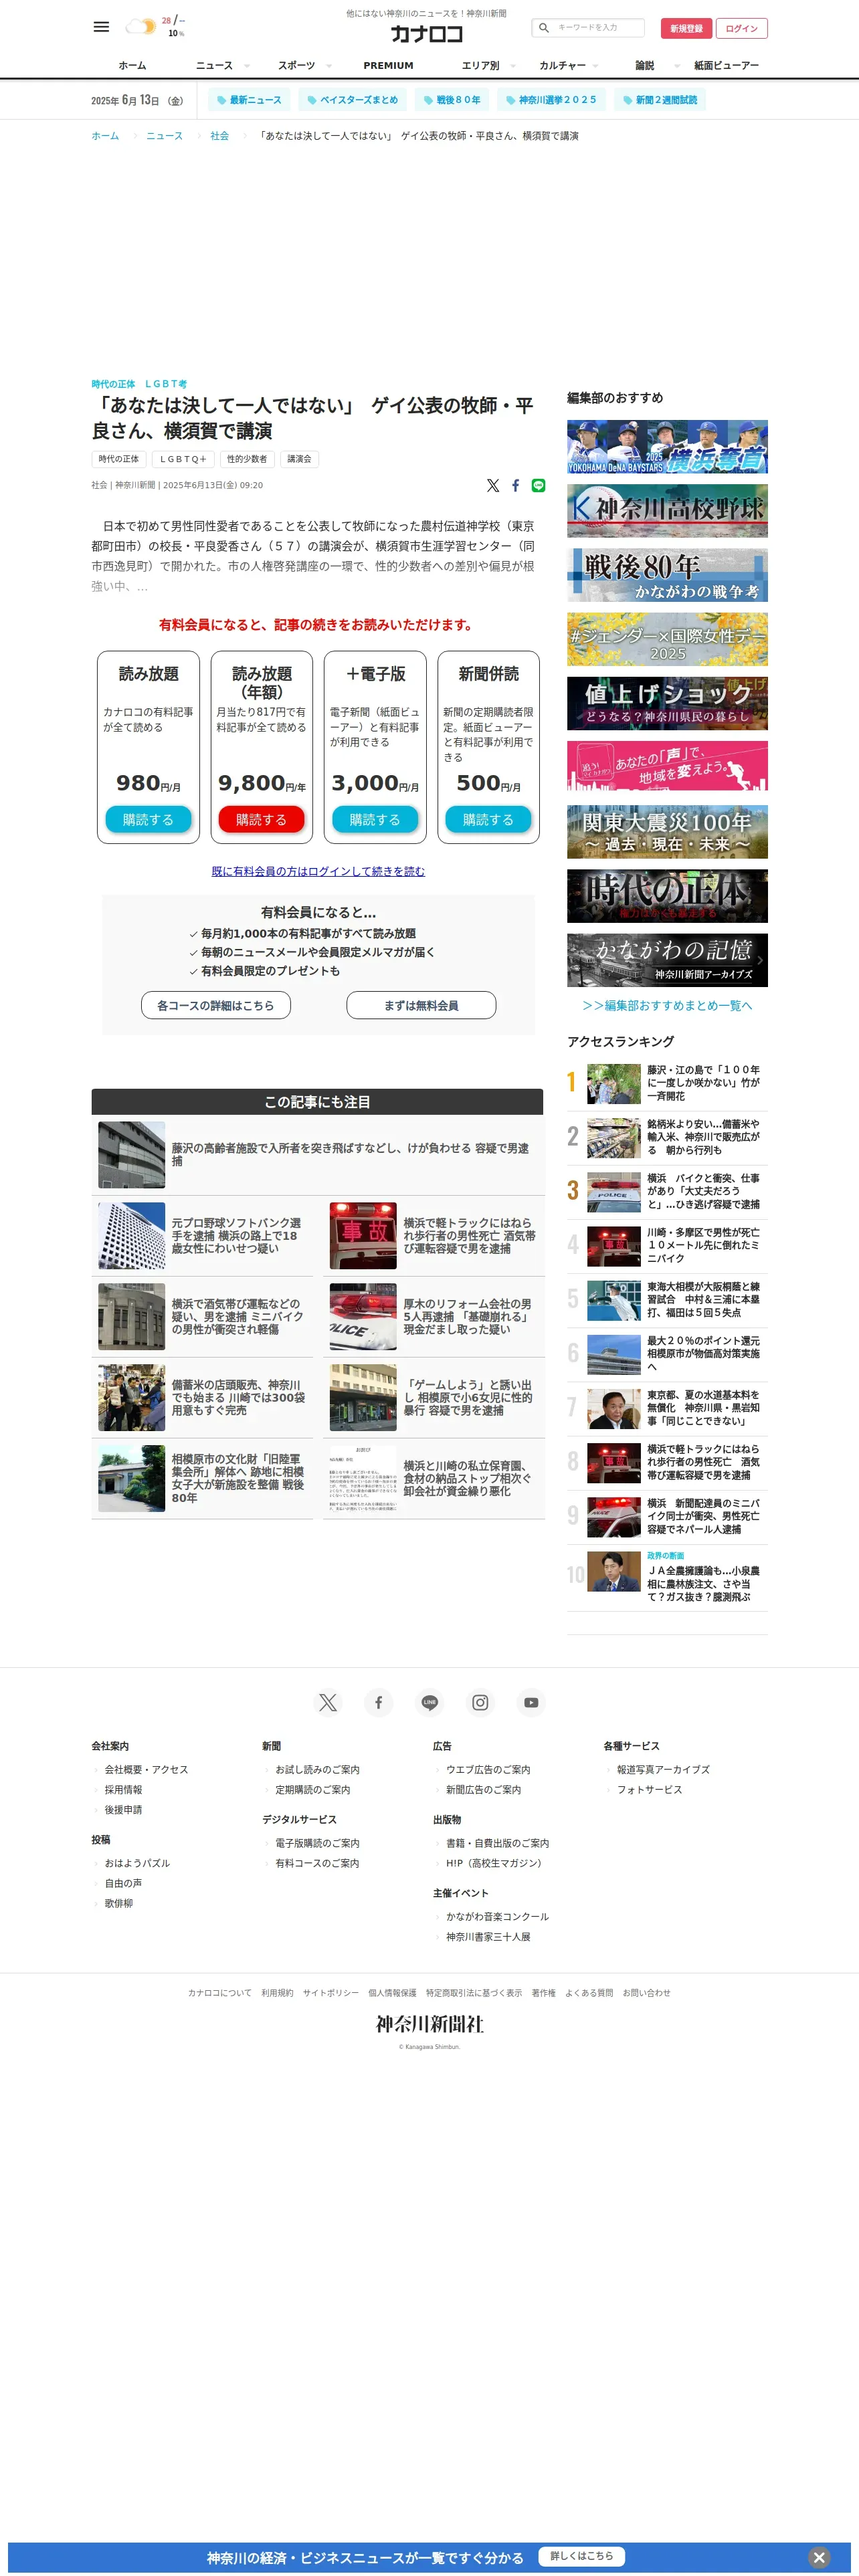The height and width of the screenshot is (2576, 859).
Task: Click 詳しくはこちら on bottom banner
Action: (582, 2556)
